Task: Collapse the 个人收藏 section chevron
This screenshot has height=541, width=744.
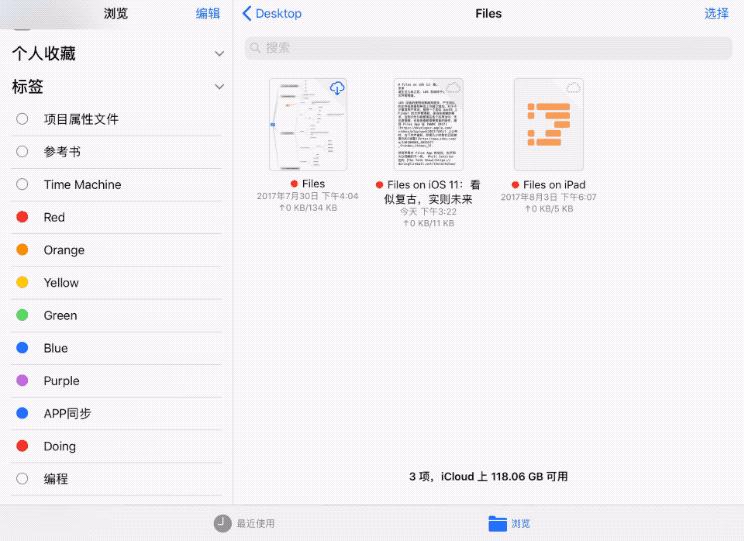Action: point(219,53)
